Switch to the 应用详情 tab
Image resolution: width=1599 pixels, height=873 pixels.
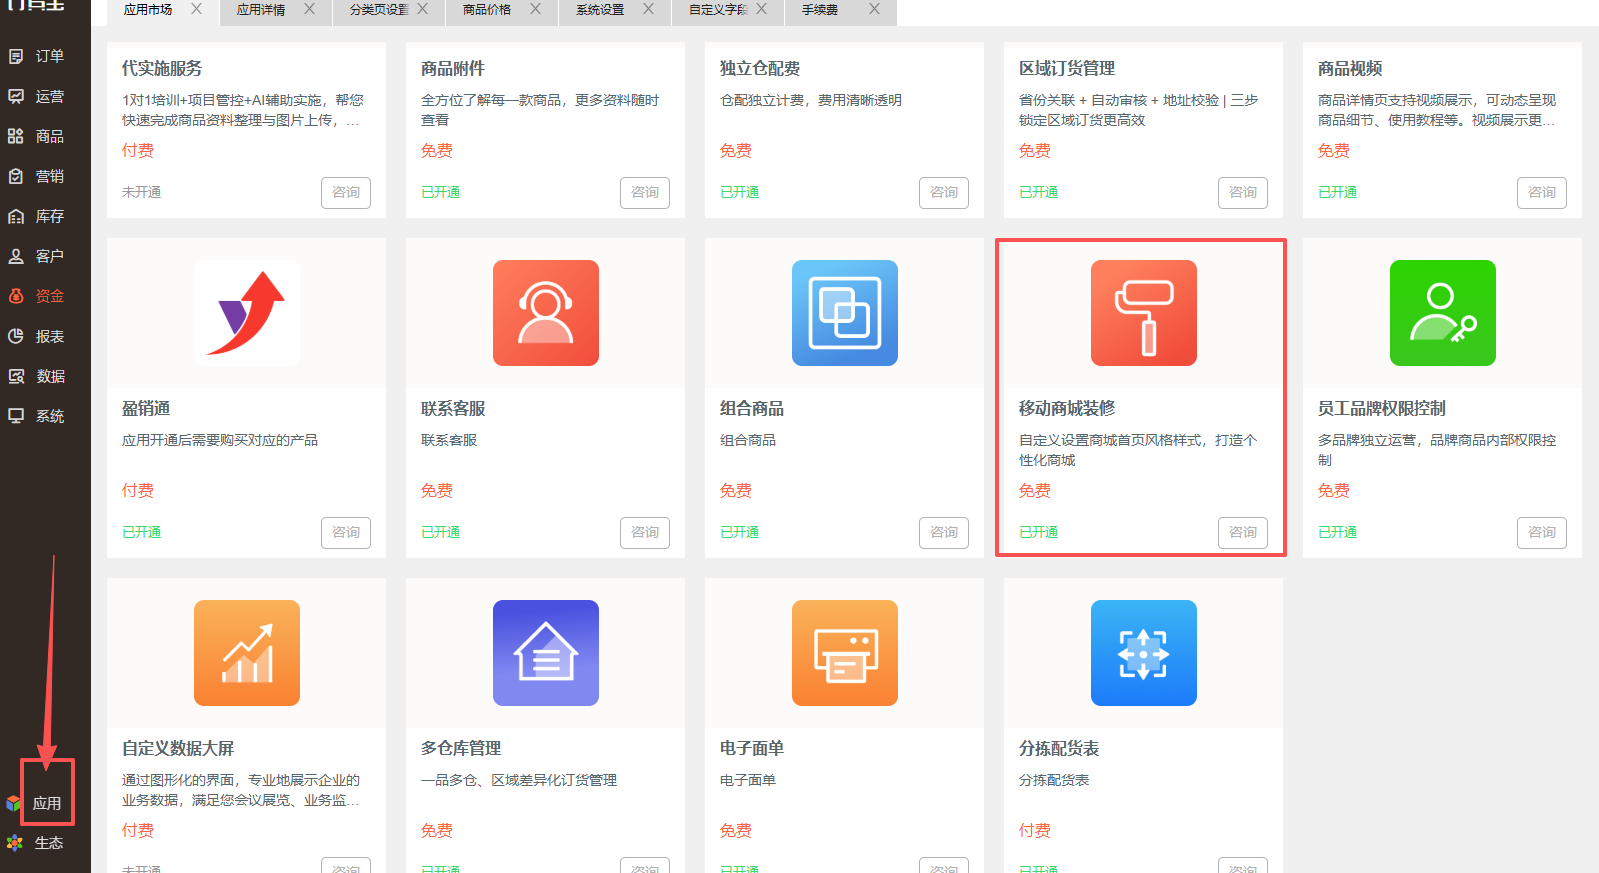pyautogui.click(x=261, y=10)
